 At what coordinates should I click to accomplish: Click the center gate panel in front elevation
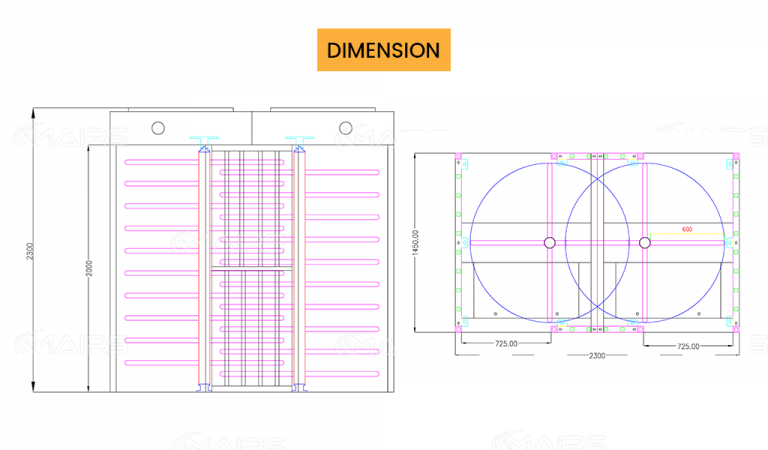[x=252, y=268]
